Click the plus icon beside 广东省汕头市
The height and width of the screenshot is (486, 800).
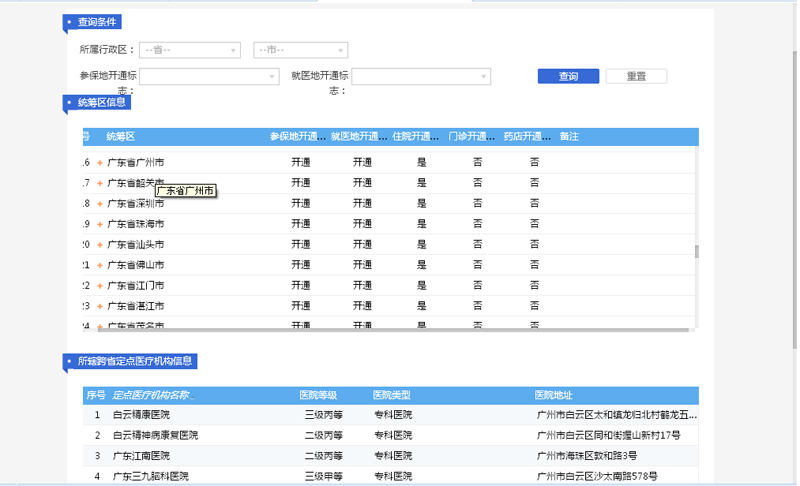100,244
